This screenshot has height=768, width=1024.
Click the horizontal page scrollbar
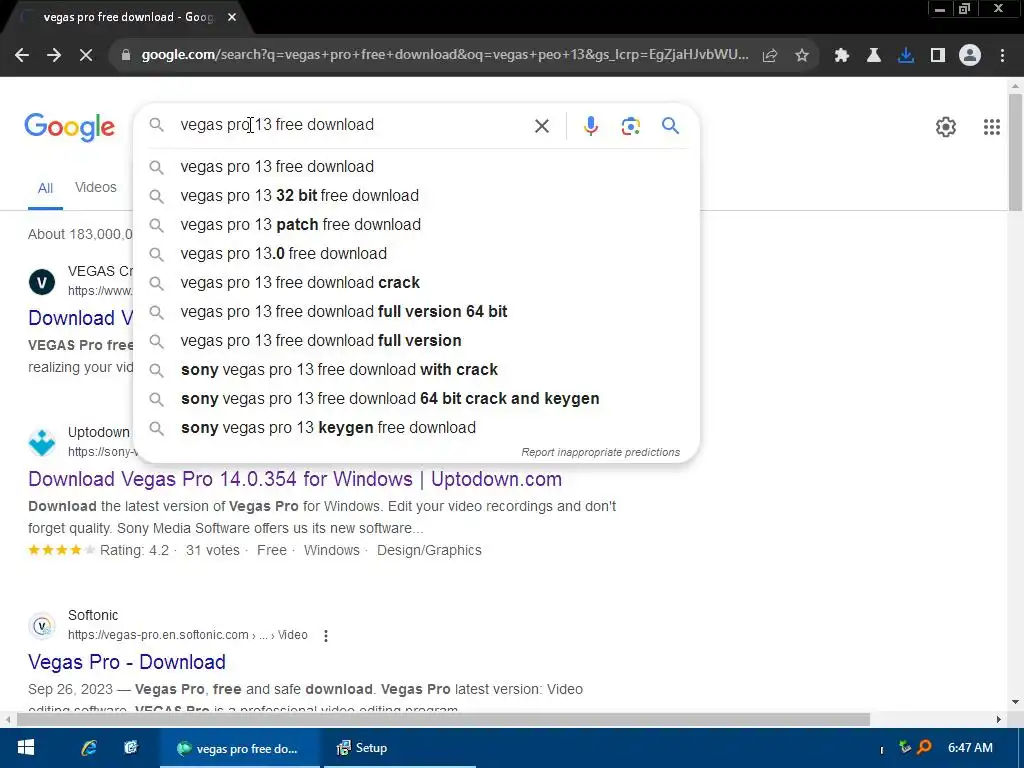[443, 720]
